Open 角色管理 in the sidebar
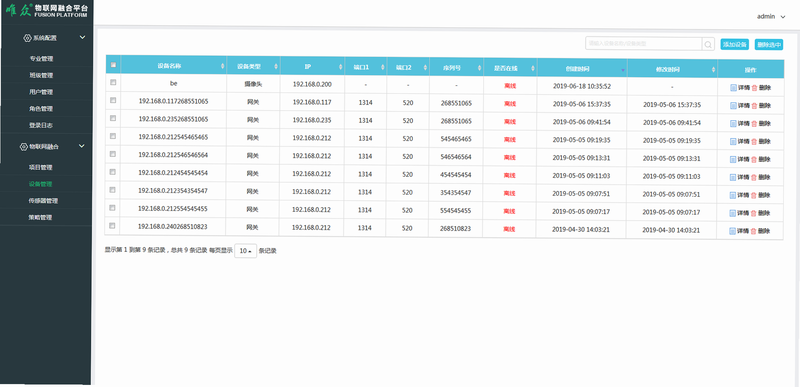 point(41,109)
